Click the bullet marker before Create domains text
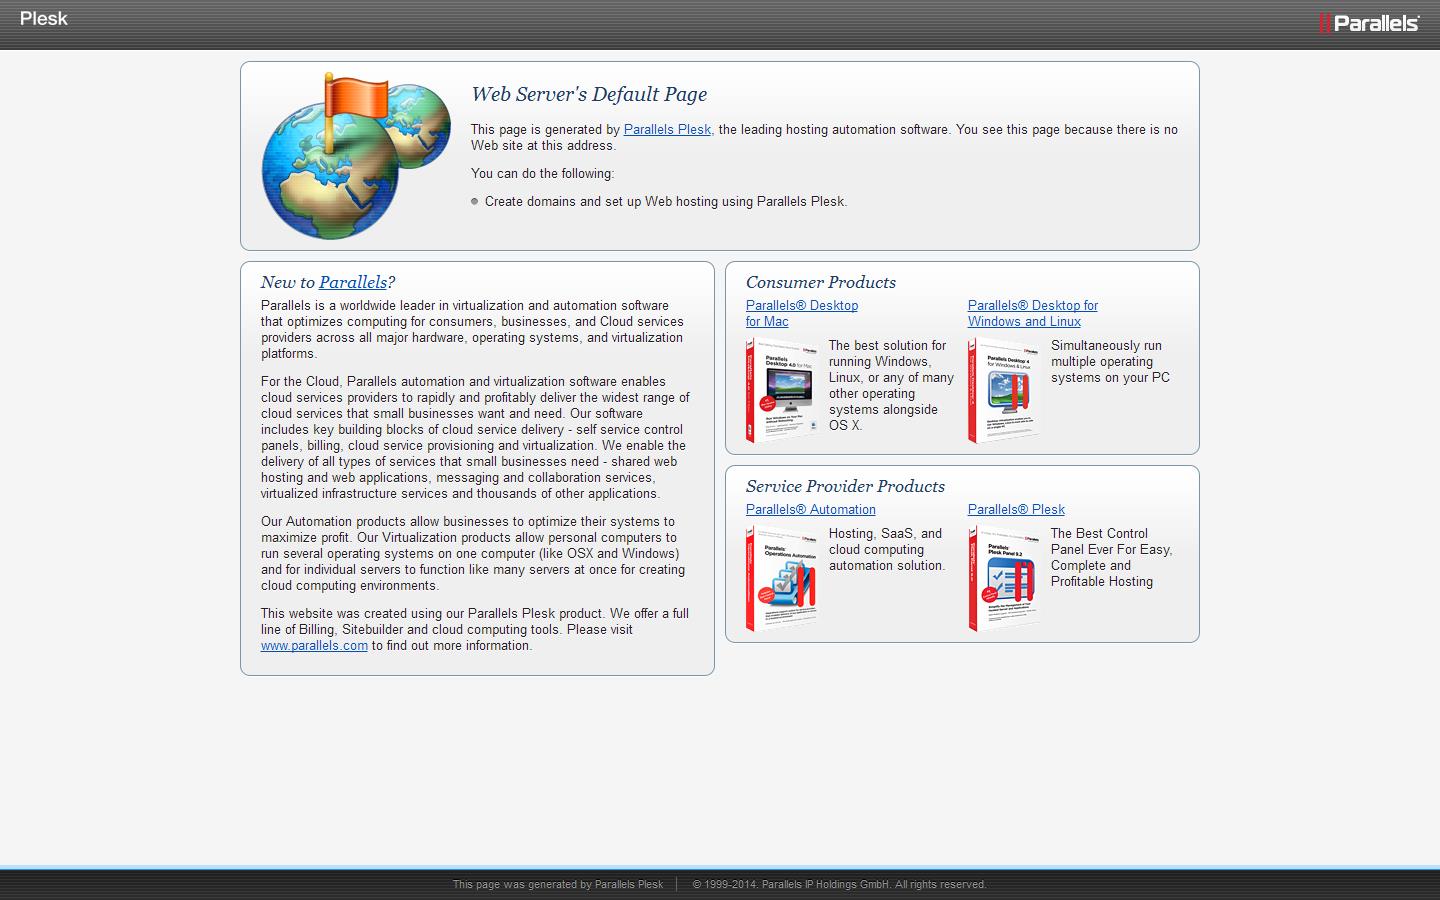The height and width of the screenshot is (900, 1440). click(x=474, y=201)
